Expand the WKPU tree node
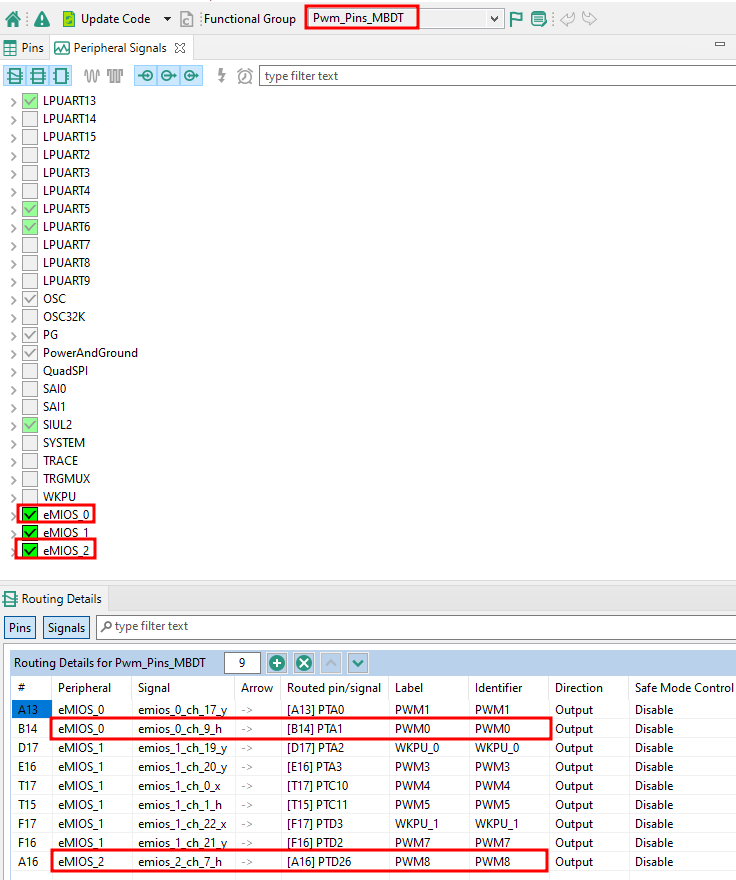 13,497
